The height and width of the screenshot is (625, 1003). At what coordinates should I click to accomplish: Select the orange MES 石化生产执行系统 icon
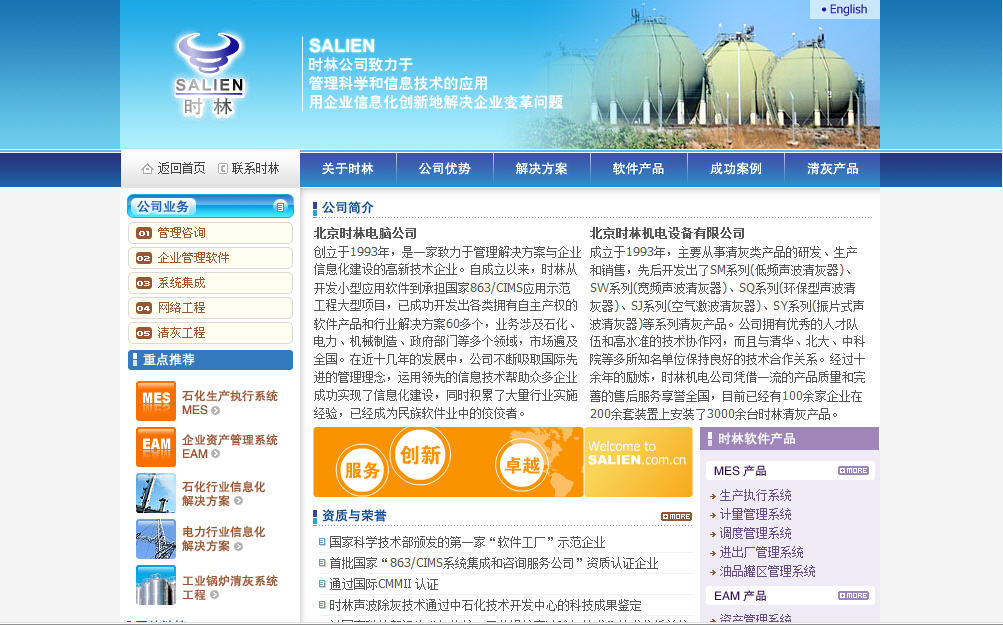pyautogui.click(x=155, y=400)
